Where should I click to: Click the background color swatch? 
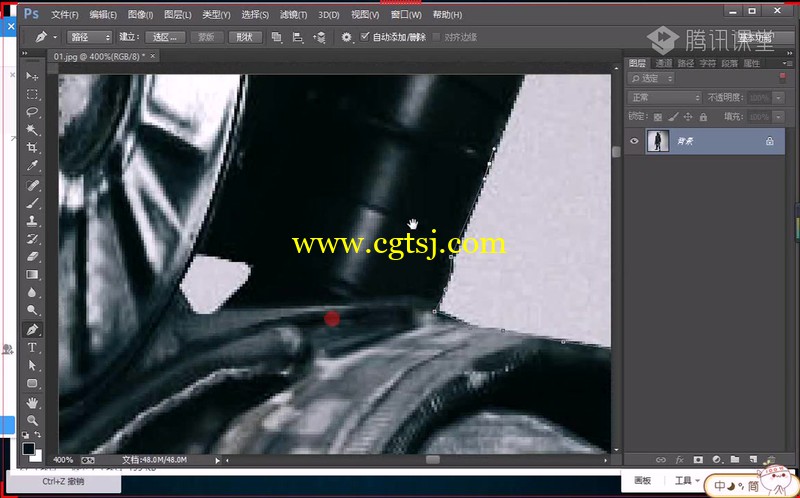(37, 456)
